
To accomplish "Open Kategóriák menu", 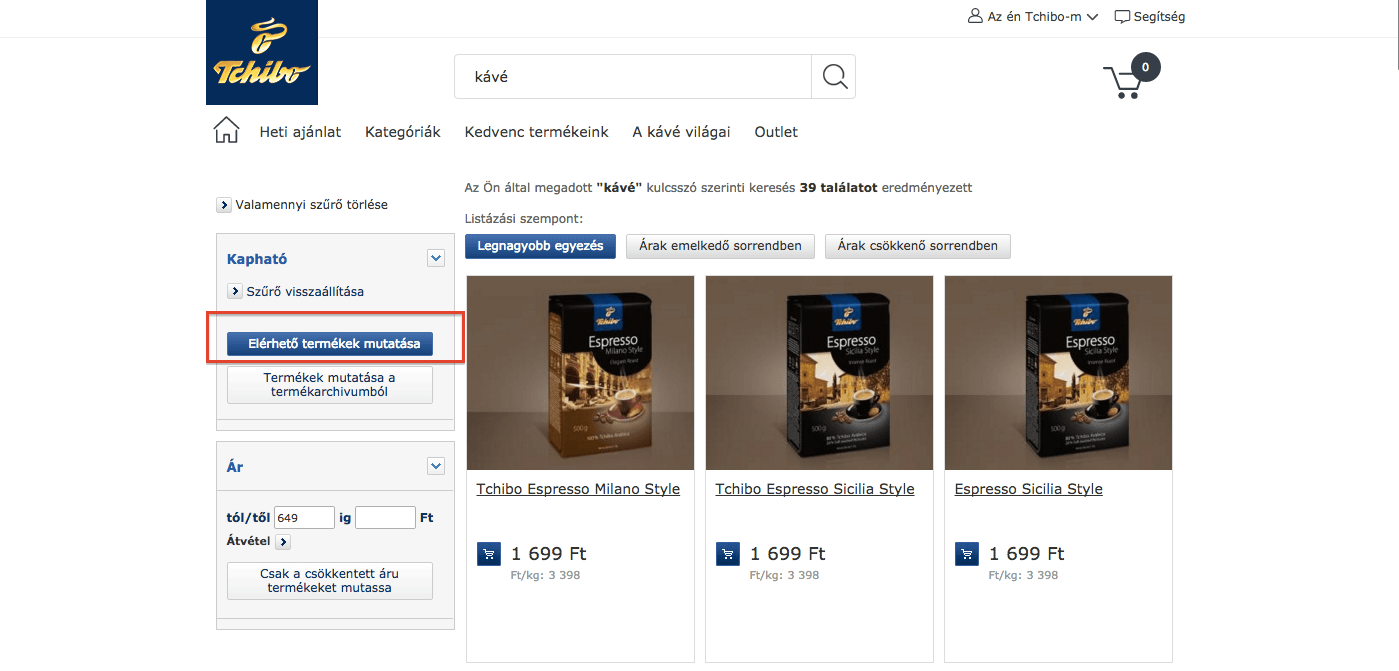I will (x=403, y=132).
